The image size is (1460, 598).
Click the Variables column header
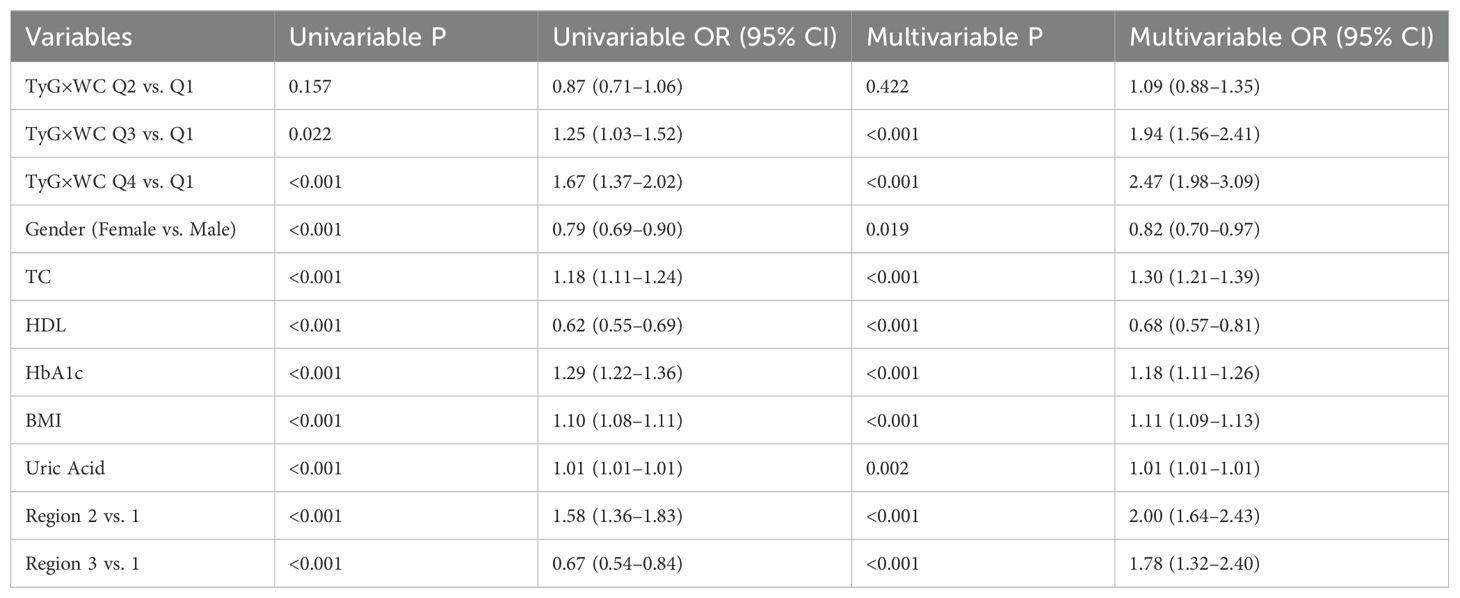pos(79,37)
